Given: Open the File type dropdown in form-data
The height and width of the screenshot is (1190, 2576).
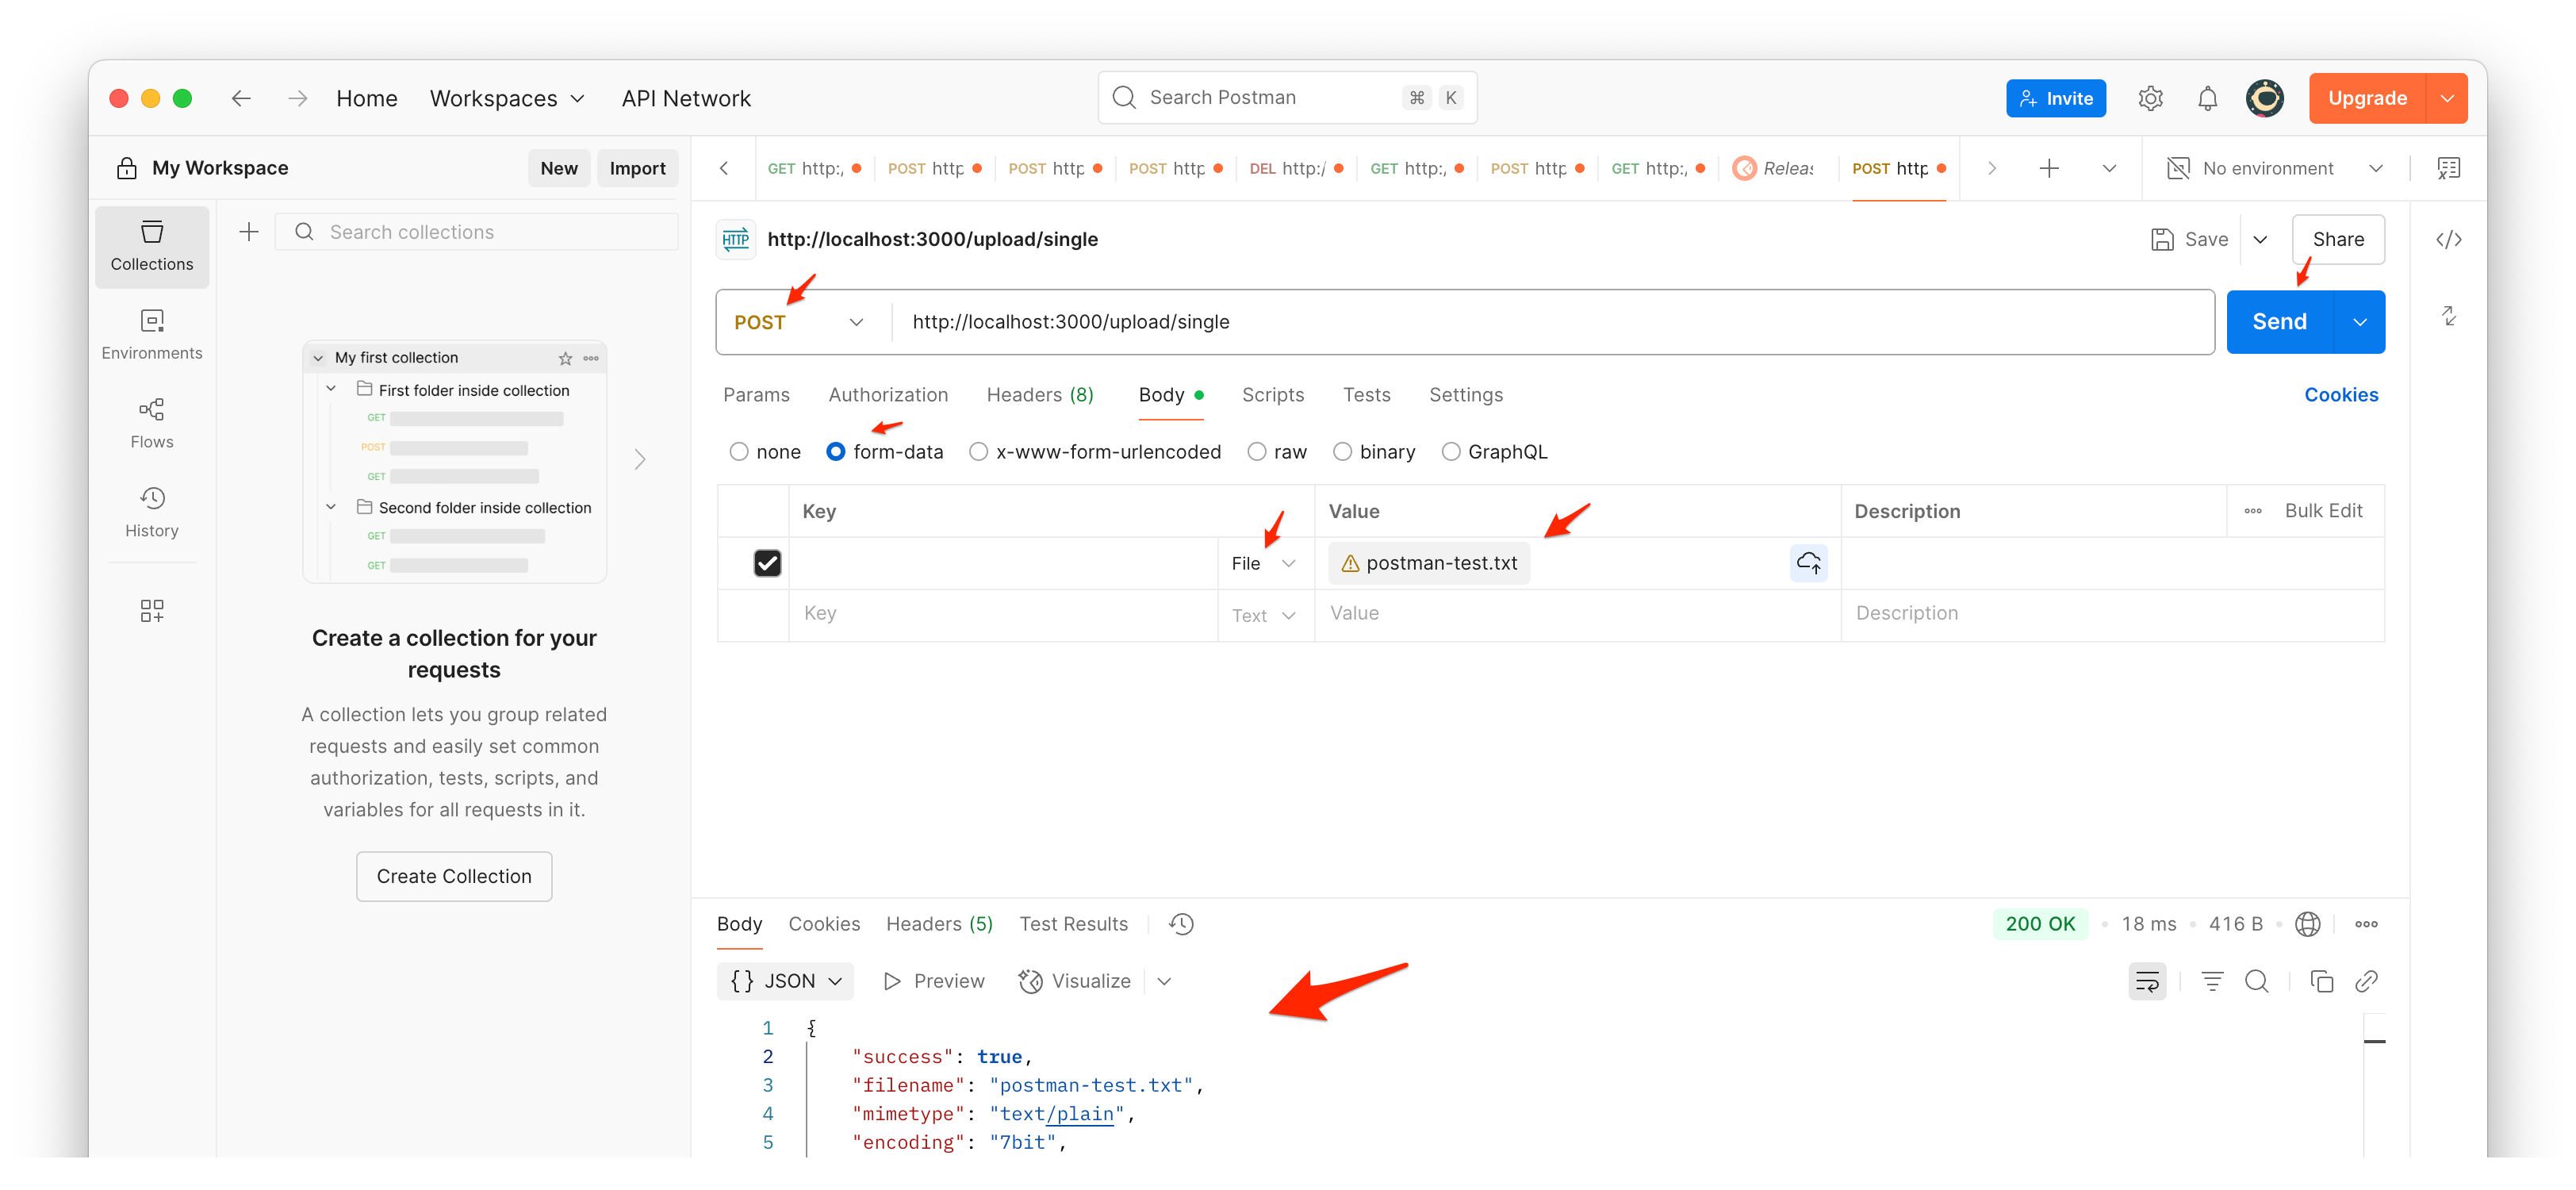Looking at the screenshot, I should point(1263,562).
